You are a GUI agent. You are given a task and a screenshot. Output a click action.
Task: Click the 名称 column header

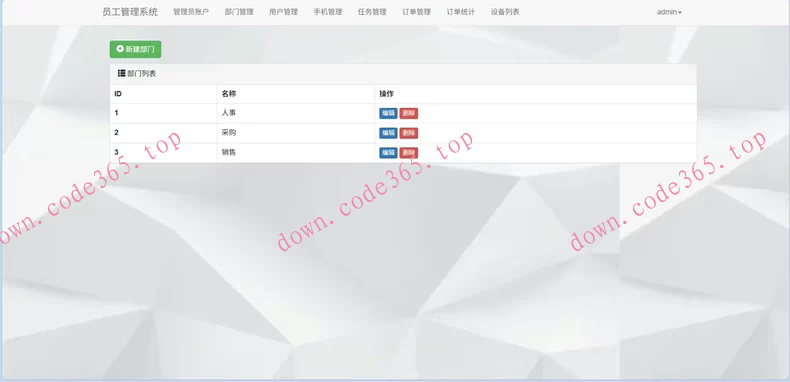[296, 94]
